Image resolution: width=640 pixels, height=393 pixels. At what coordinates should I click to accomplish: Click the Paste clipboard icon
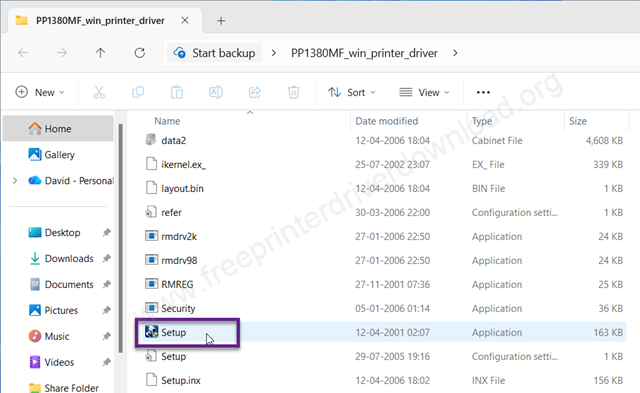tap(177, 92)
